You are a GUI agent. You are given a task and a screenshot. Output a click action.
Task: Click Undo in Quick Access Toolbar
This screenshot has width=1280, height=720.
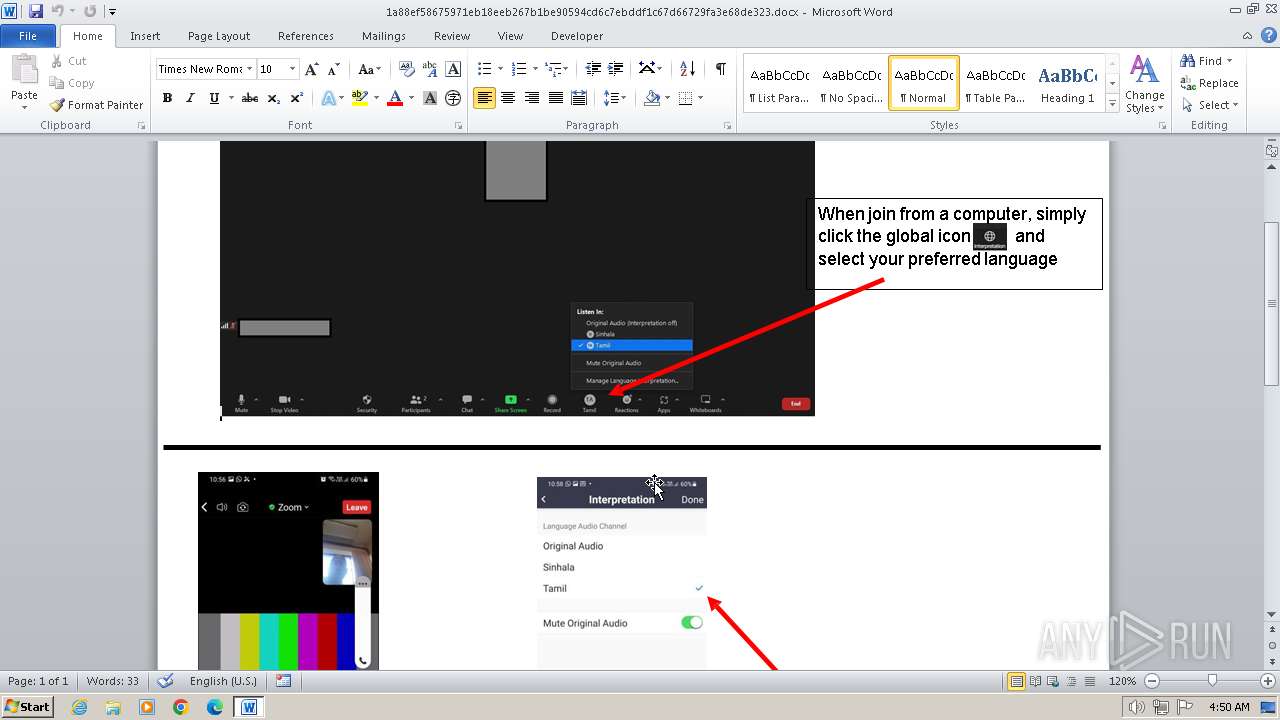57,11
